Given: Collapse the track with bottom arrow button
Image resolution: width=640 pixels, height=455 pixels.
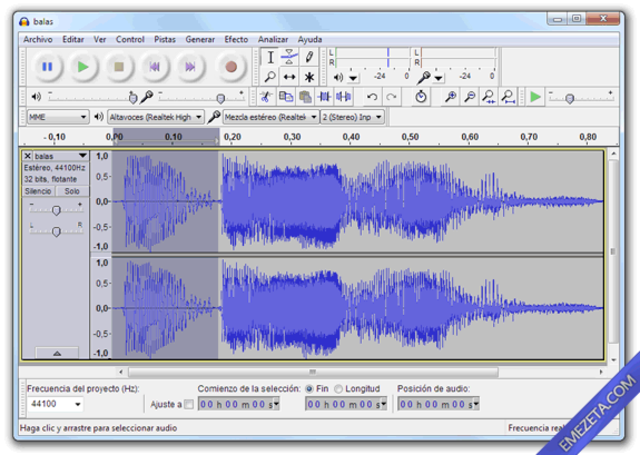Looking at the screenshot, I should [x=57, y=353].
